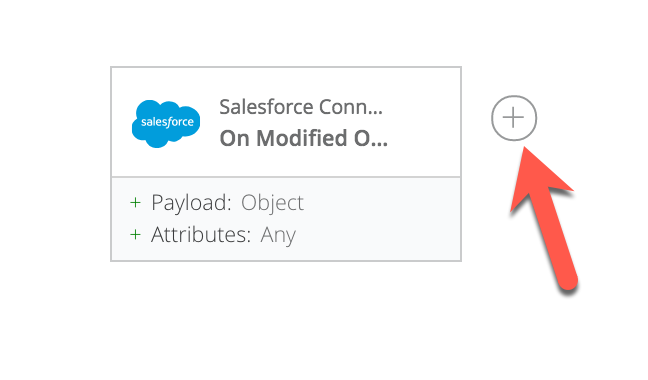This screenshot has width=648, height=380.
Task: Click empty canvas below the Salesforce card
Action: pos(286,322)
